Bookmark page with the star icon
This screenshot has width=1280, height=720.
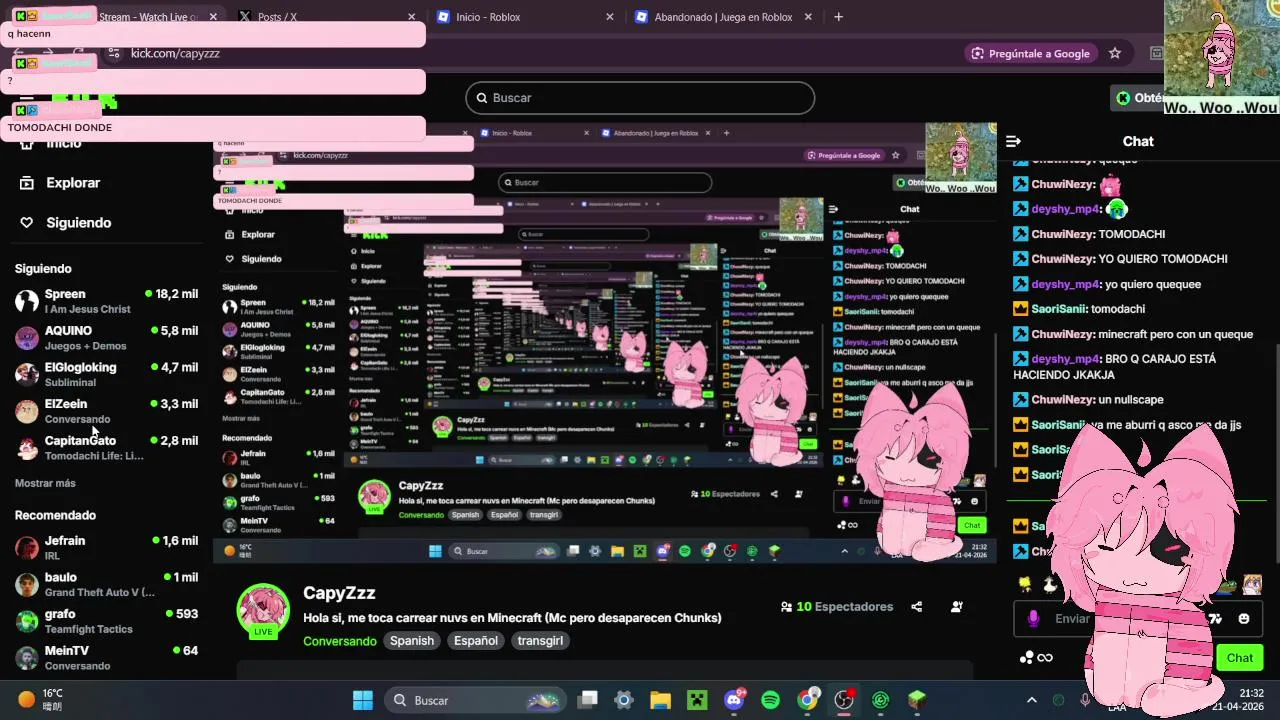1115,53
